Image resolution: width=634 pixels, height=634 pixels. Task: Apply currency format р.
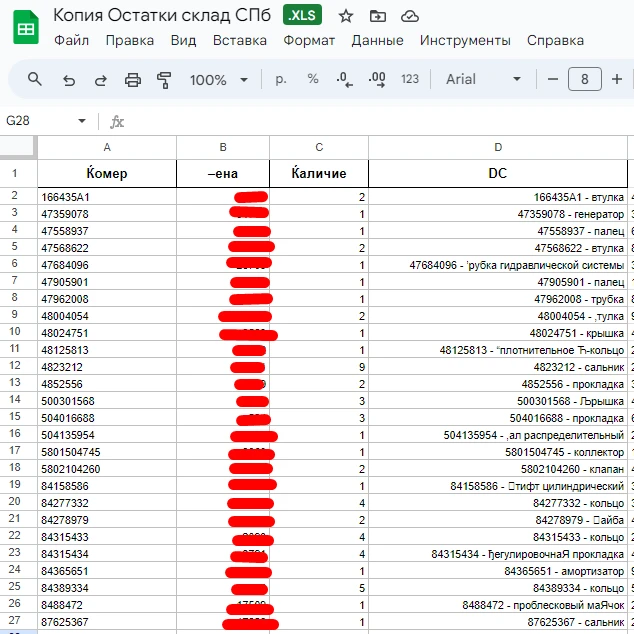pyautogui.click(x=281, y=79)
